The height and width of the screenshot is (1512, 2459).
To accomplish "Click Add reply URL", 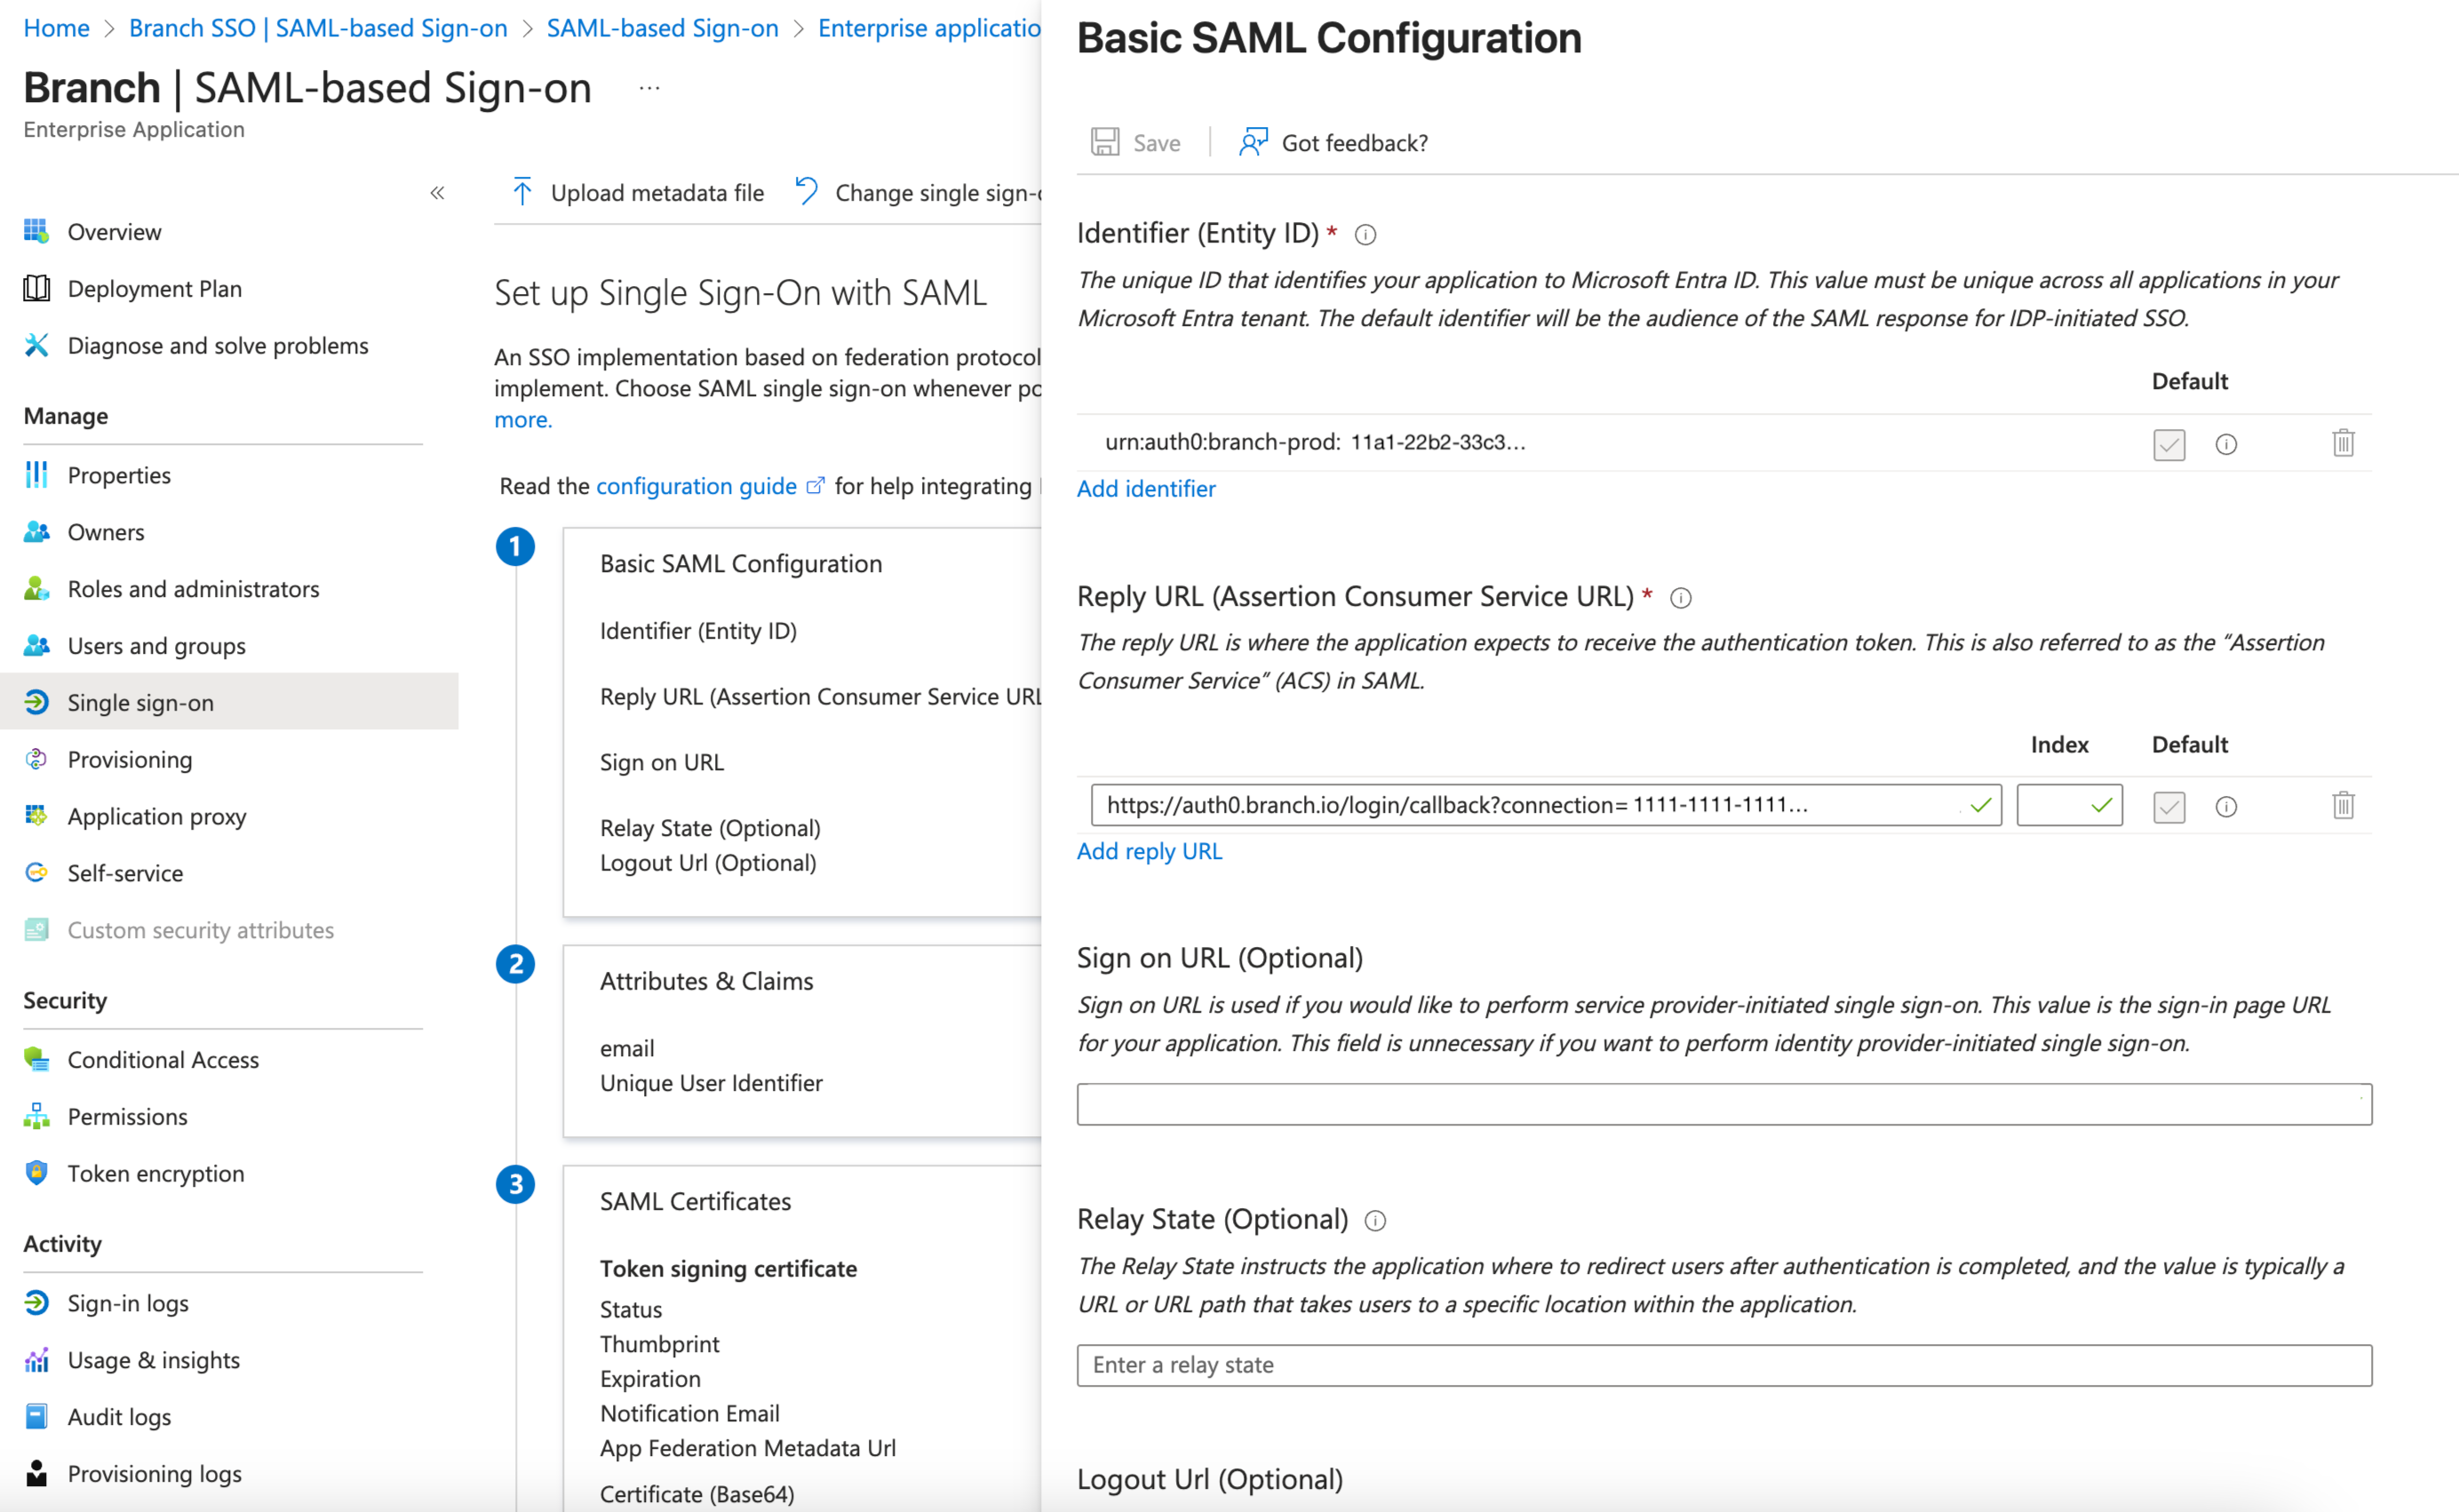I will click(1149, 851).
